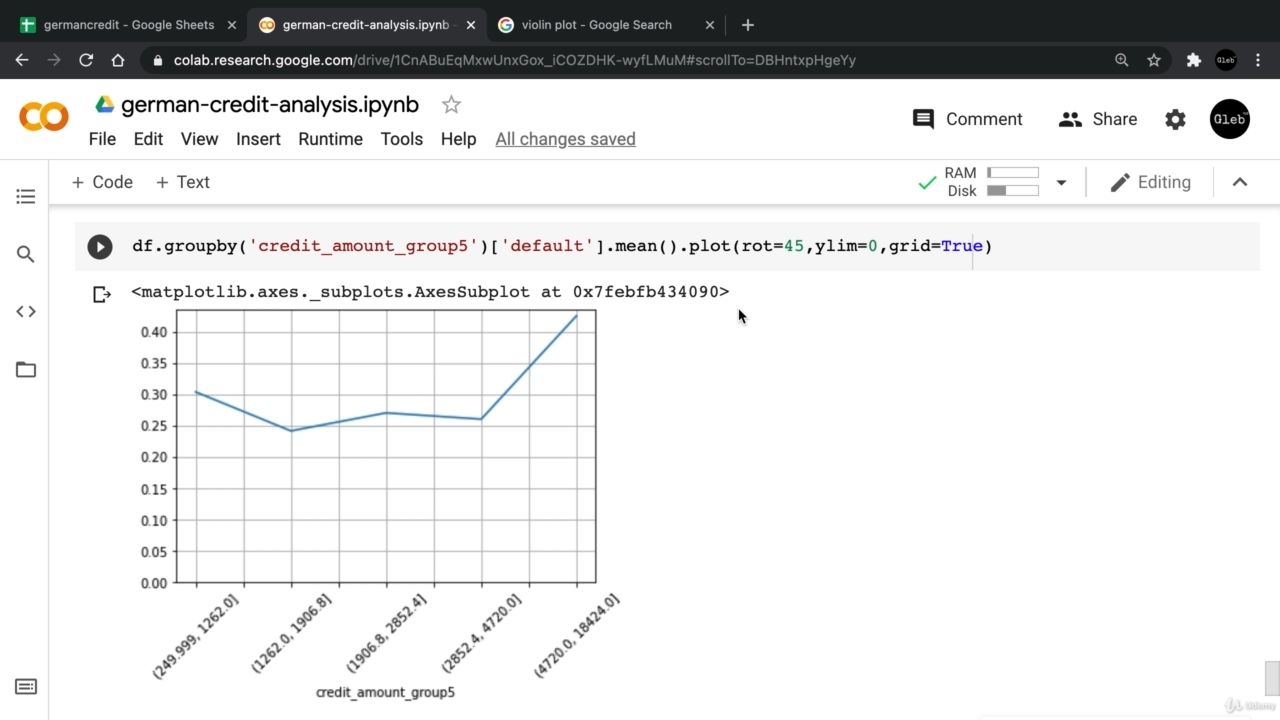The height and width of the screenshot is (720, 1280).
Task: Expand the RAM and Disk connection dropdown
Action: pyautogui.click(x=1061, y=182)
